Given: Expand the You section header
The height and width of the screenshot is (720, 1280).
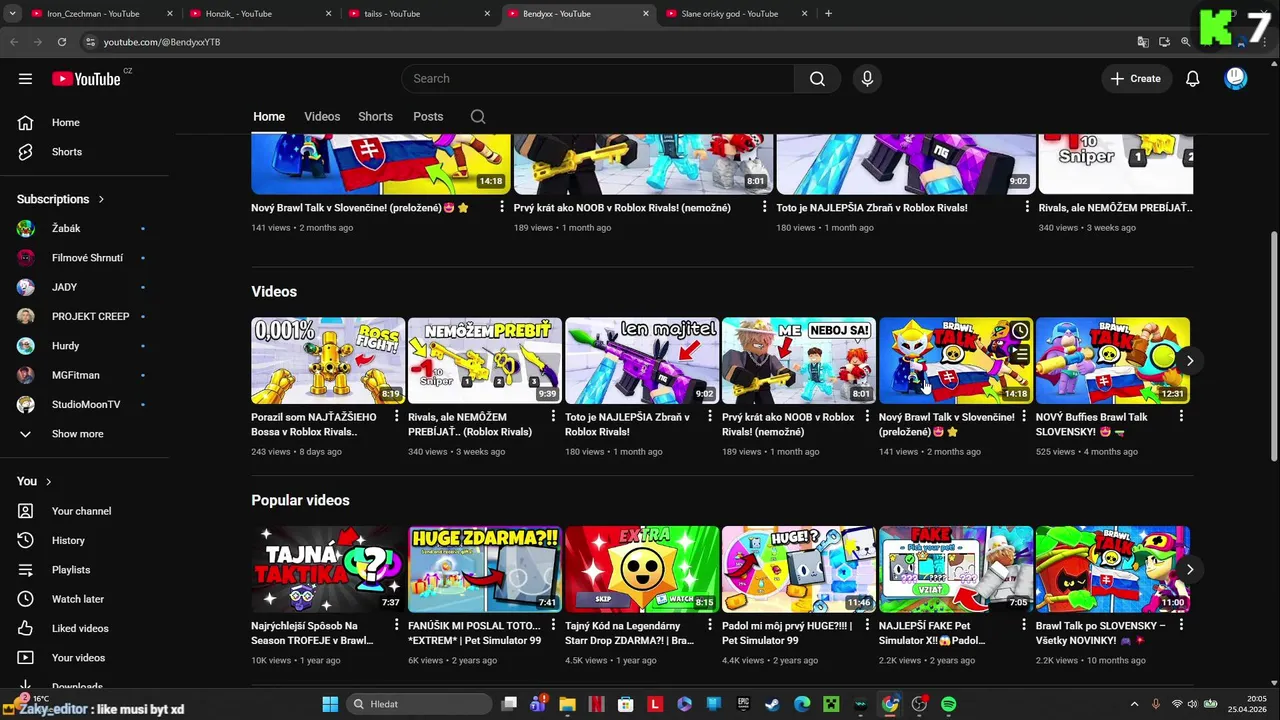Looking at the screenshot, I should coord(34,482).
